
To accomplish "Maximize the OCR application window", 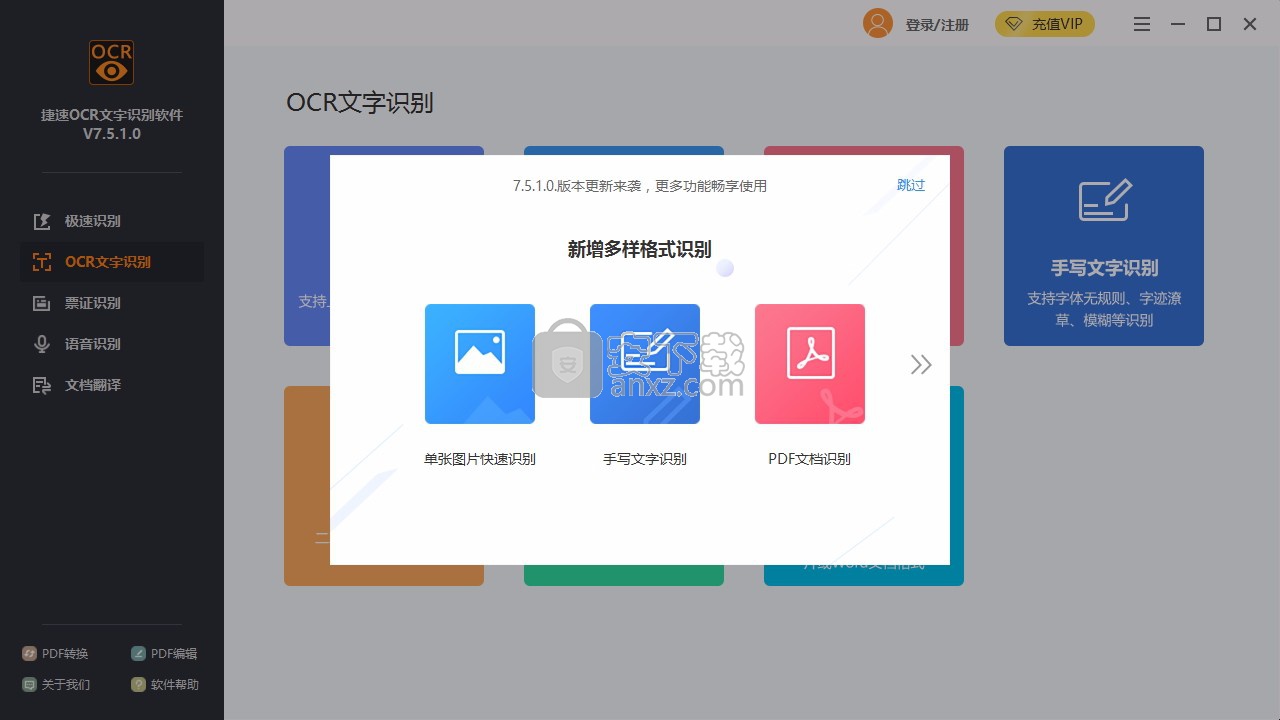I will (1214, 24).
